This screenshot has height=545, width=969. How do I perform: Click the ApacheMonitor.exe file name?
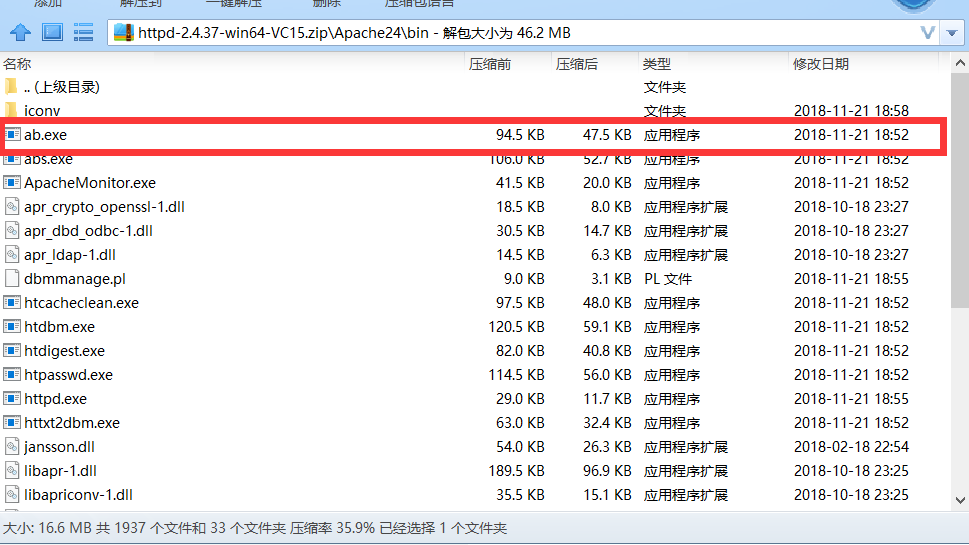90,183
